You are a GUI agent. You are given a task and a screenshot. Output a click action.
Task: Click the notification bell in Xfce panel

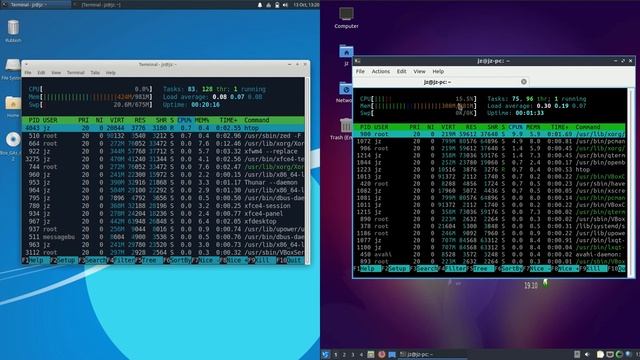(x=260, y=5)
